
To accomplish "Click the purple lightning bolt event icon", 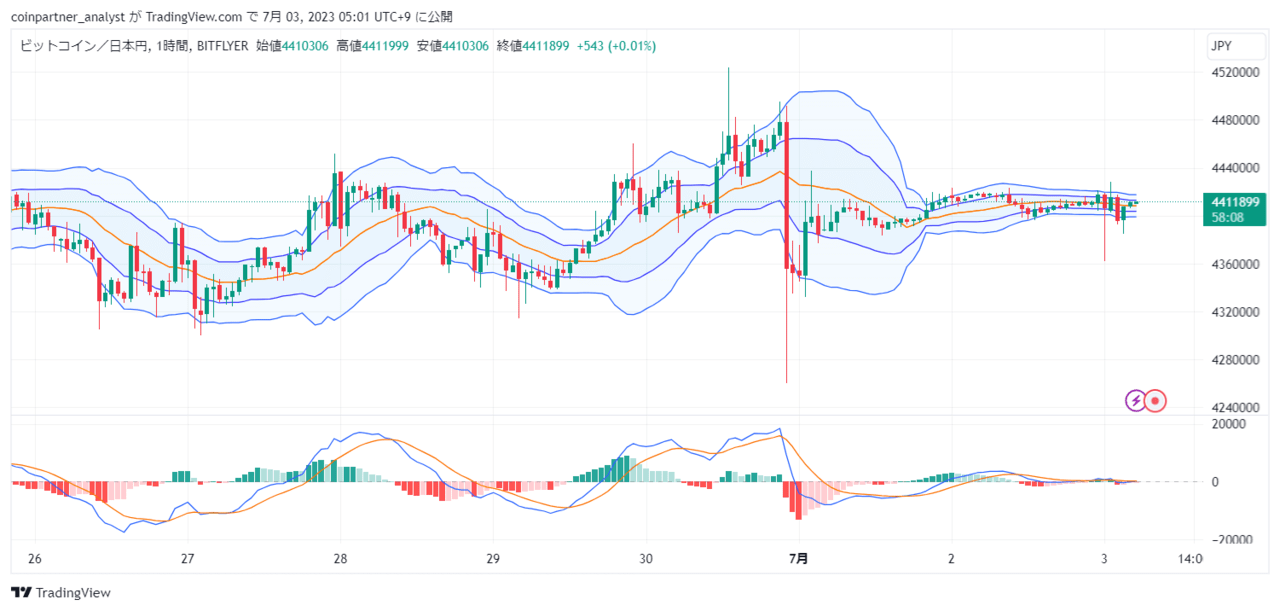I will (x=1136, y=401).
